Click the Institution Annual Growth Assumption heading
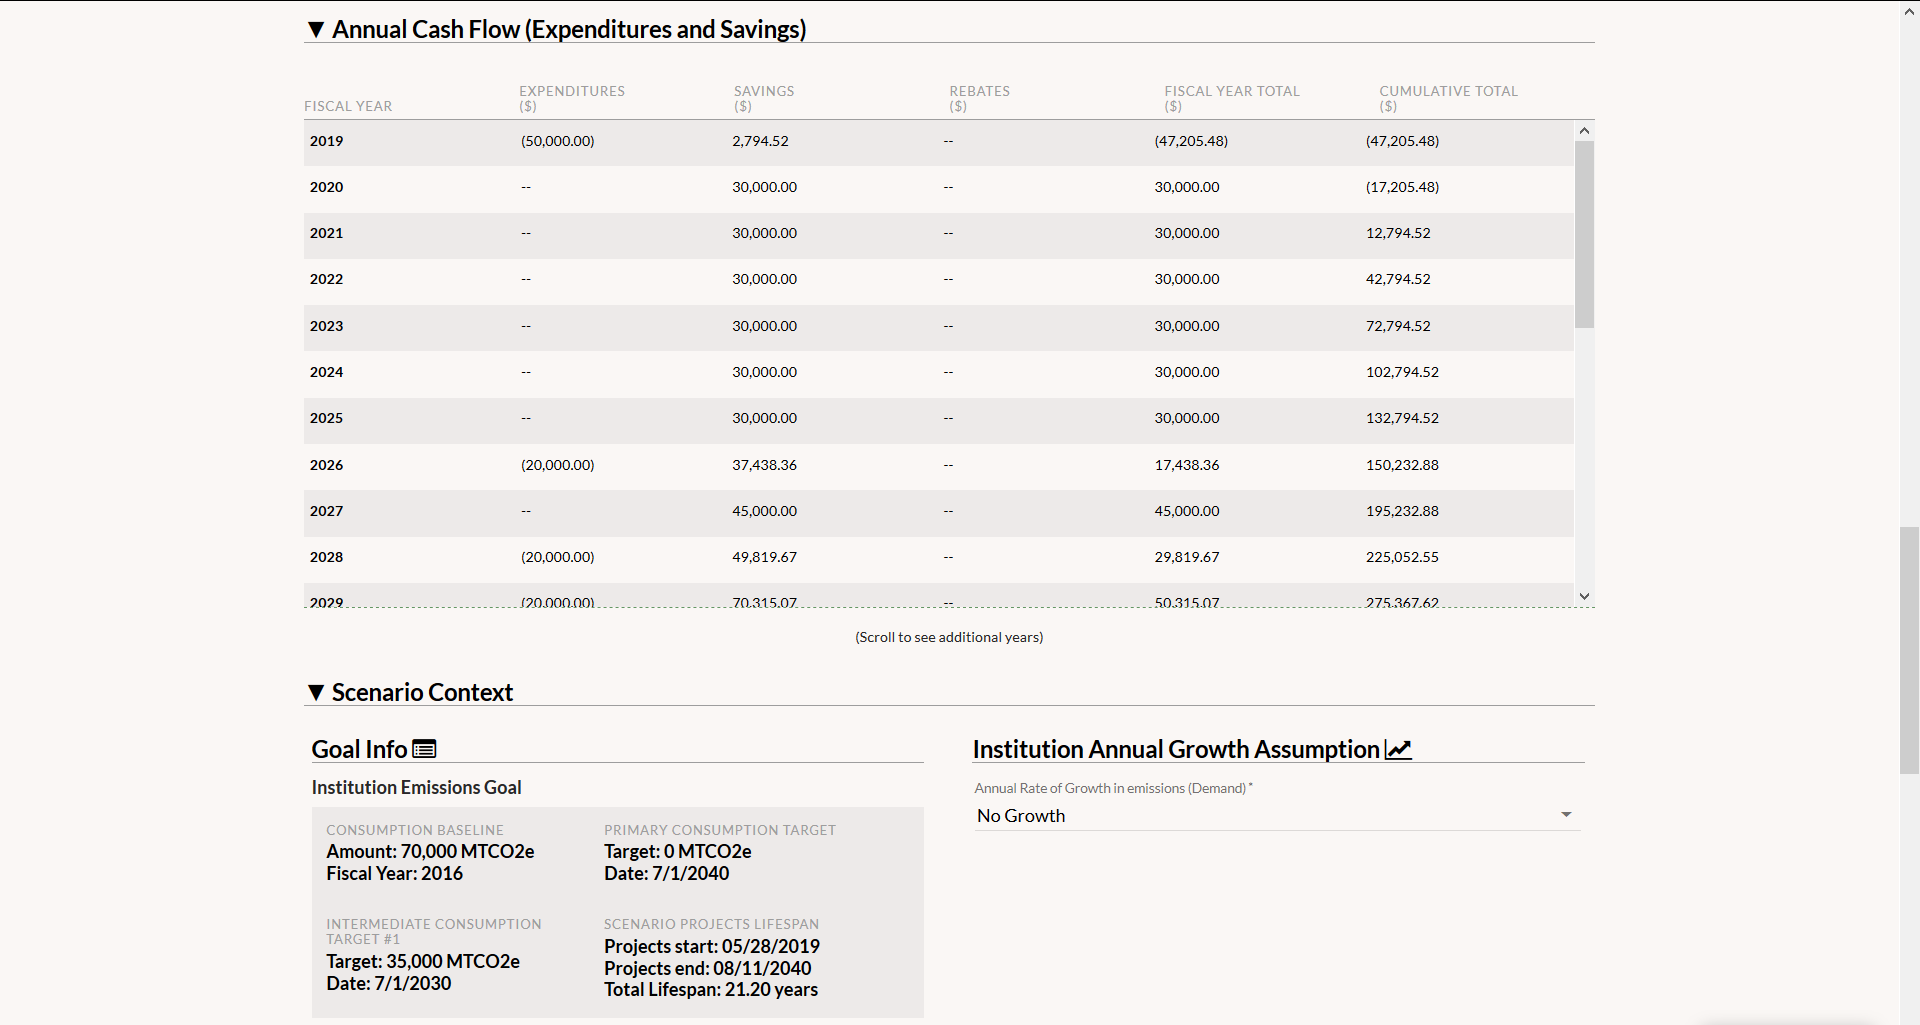1920x1025 pixels. pos(1176,749)
